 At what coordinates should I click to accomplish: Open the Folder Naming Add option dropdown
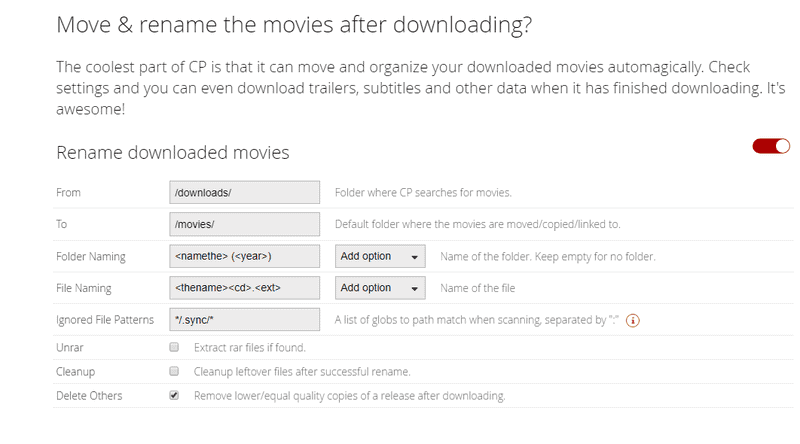tap(380, 257)
